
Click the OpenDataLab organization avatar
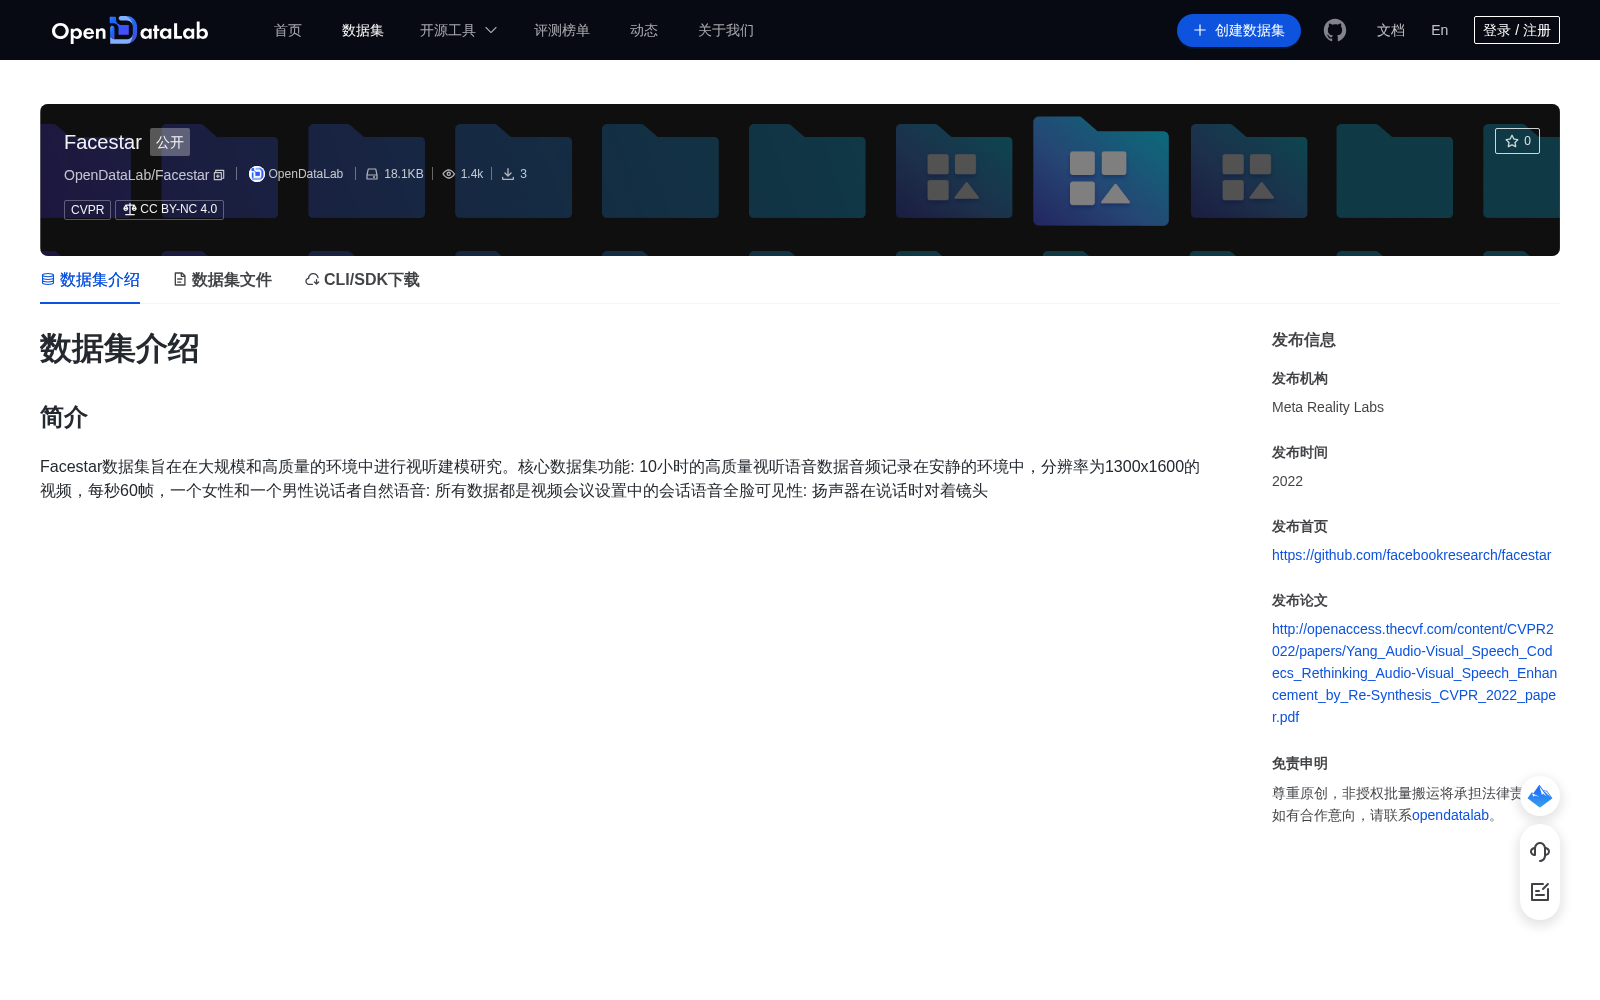coord(256,174)
